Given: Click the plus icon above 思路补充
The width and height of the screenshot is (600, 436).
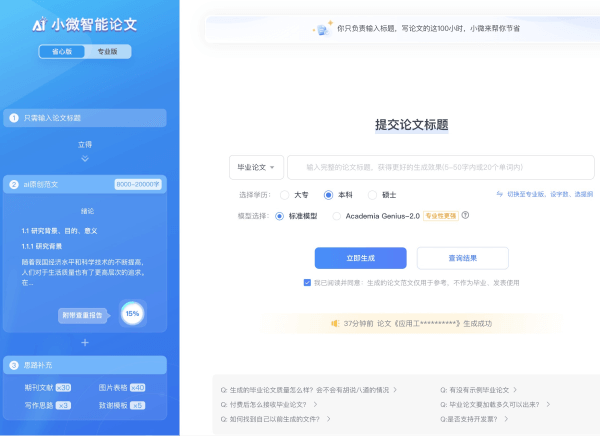Looking at the screenshot, I should (x=85, y=343).
